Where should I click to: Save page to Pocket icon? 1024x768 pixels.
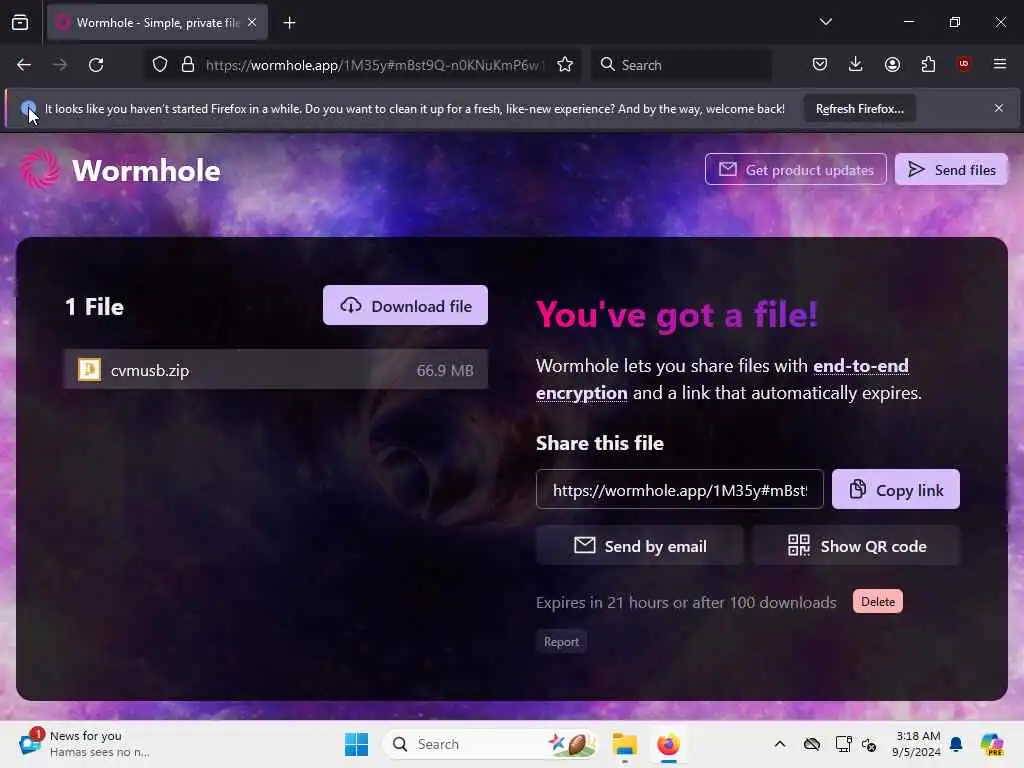click(x=820, y=64)
